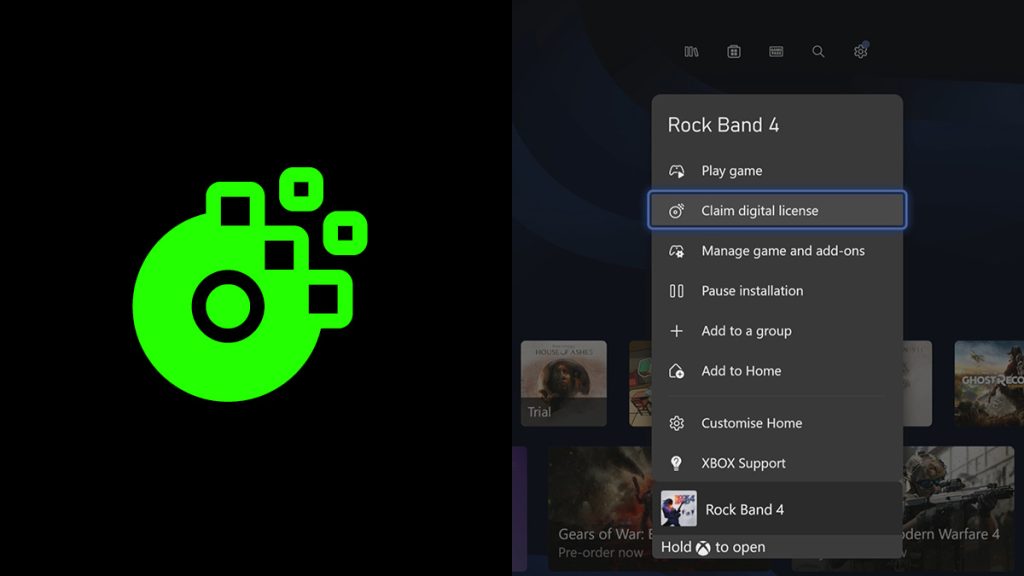The width and height of the screenshot is (1024, 576).
Task: Select Add to Home
Action: tap(777, 371)
